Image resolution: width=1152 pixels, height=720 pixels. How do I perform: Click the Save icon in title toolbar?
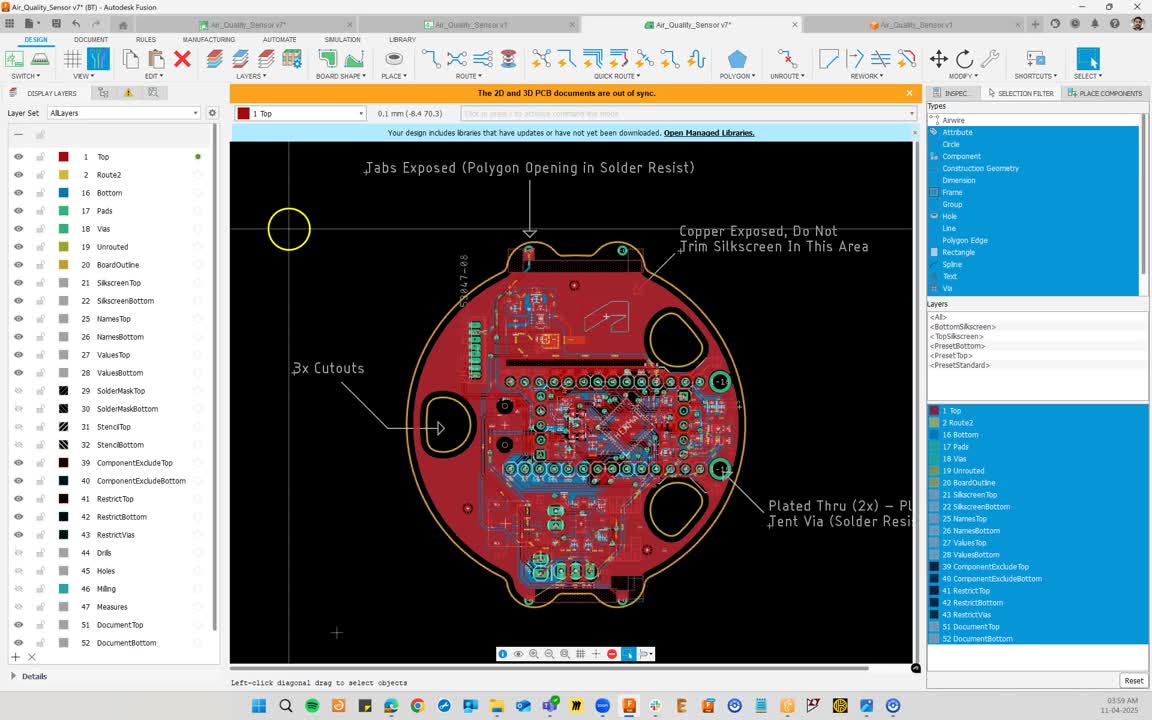pyautogui.click(x=56, y=24)
